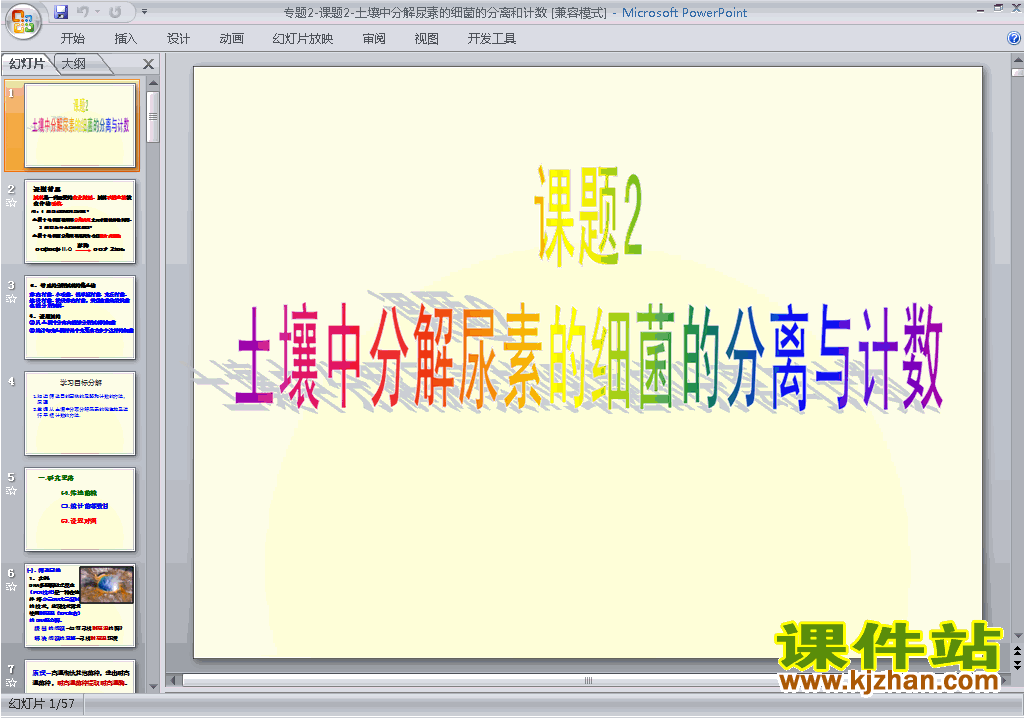
Task: Click animation star icon beside slide 5
Action: (11, 491)
